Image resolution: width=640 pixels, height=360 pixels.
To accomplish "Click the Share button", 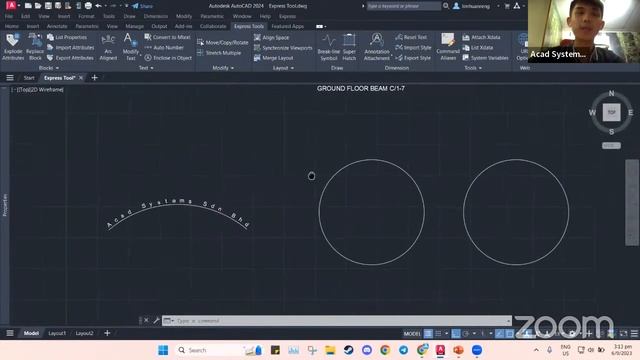I will [142, 6].
